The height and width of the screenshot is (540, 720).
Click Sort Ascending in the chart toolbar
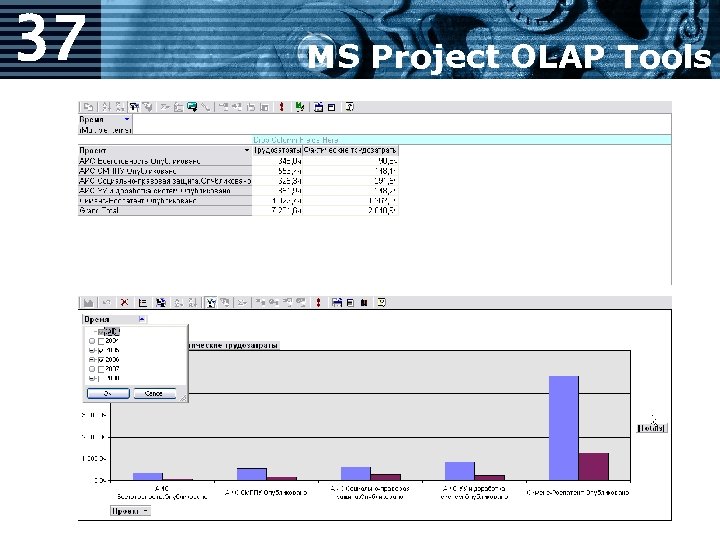[179, 303]
